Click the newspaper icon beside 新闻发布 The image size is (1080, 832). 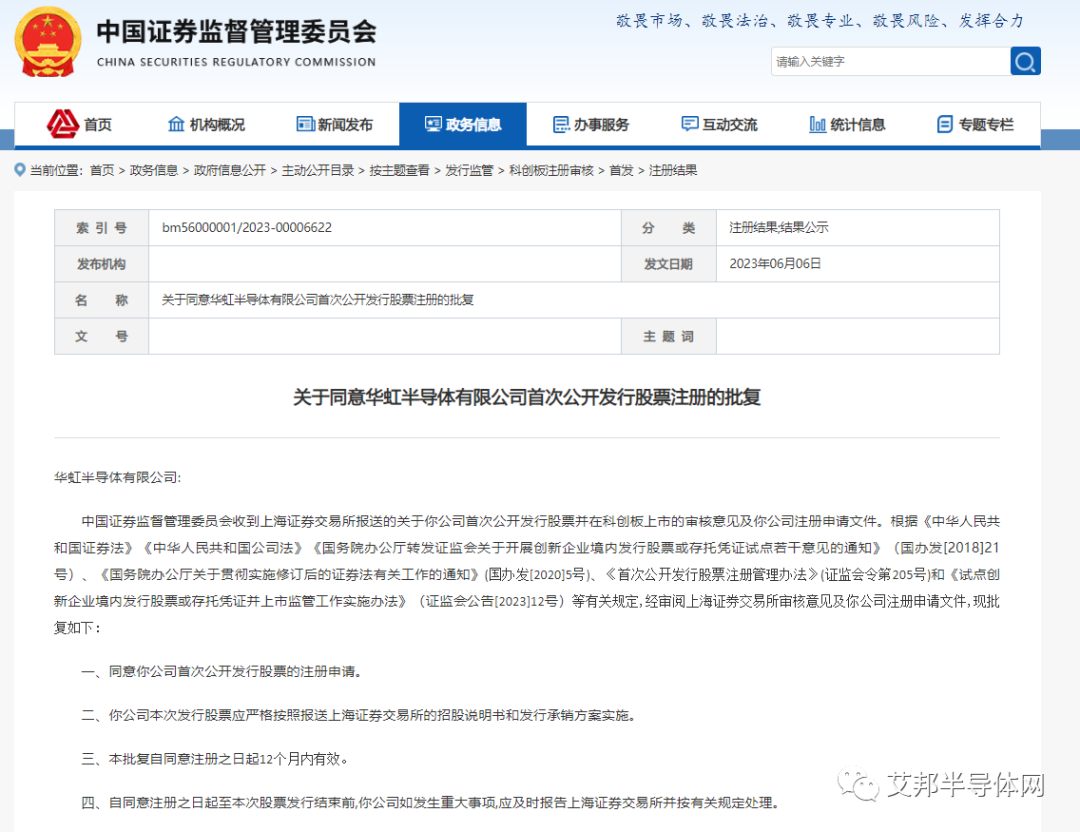point(305,124)
